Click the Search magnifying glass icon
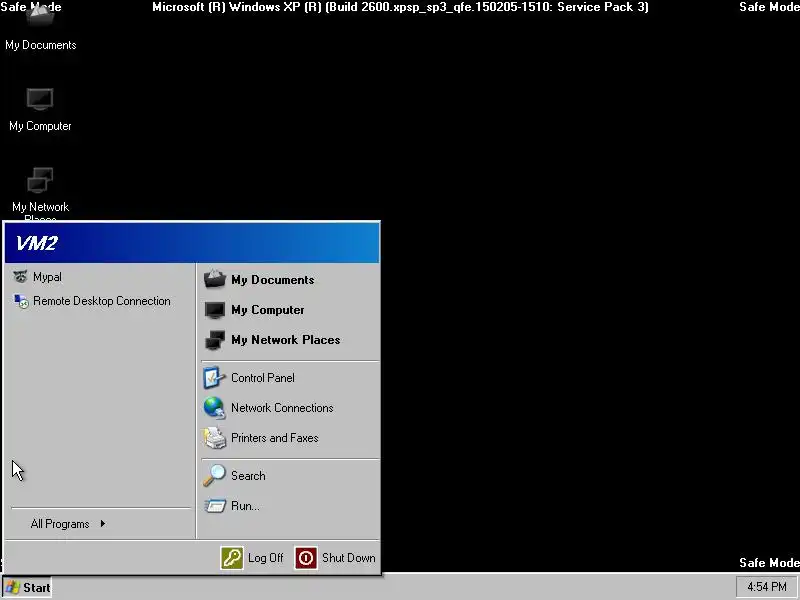Image resolution: width=800 pixels, height=600 pixels. (214, 475)
